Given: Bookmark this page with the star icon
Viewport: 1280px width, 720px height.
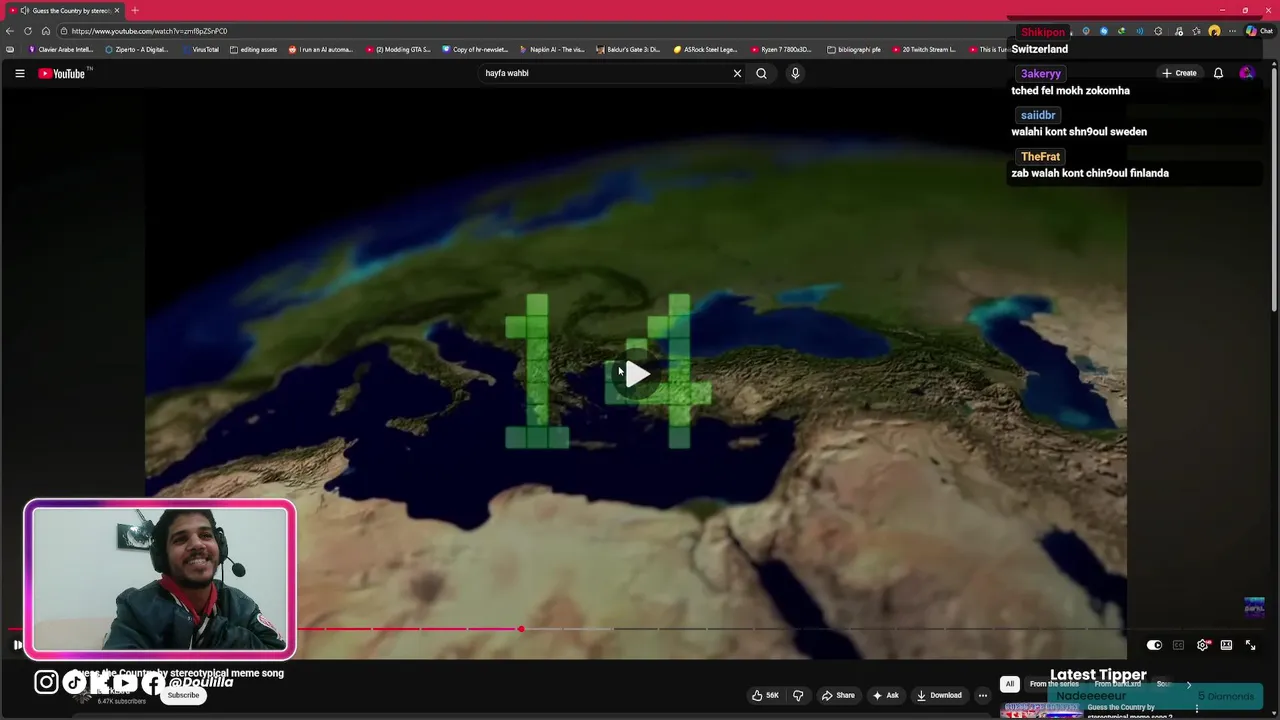Looking at the screenshot, I should [1196, 31].
